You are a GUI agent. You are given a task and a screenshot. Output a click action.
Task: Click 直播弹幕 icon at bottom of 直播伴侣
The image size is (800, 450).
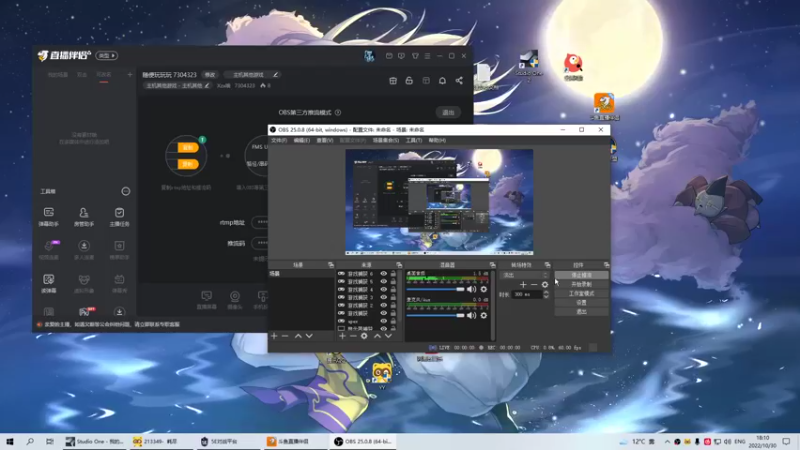pos(207,299)
